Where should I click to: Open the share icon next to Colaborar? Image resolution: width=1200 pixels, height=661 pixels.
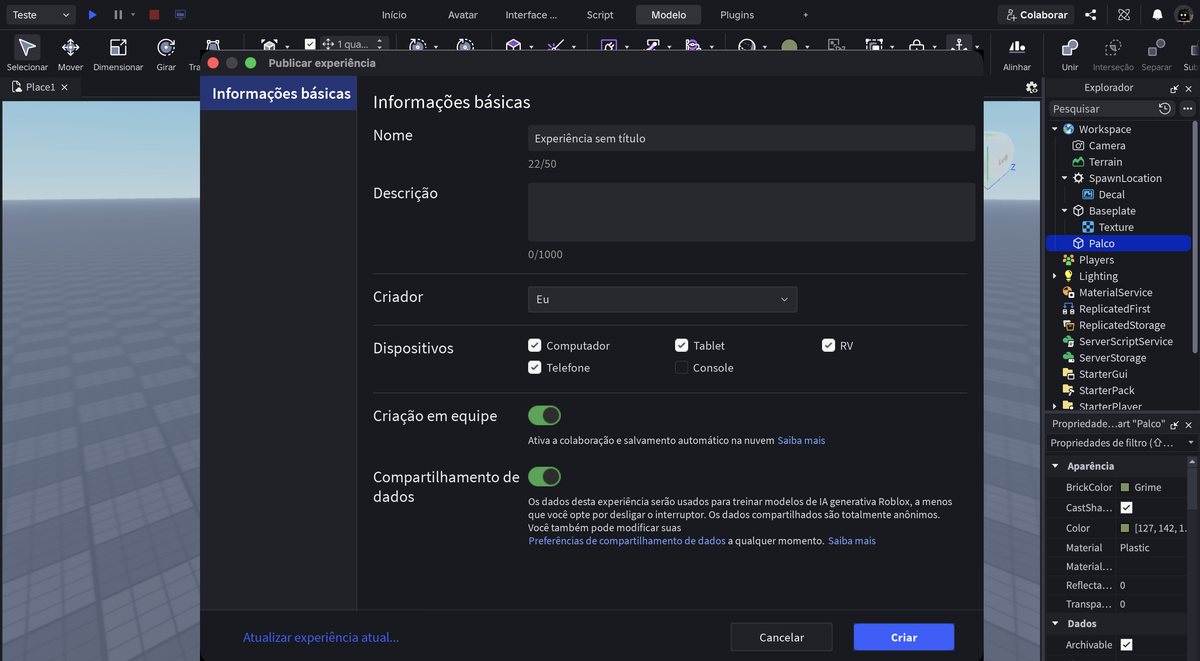[x=1091, y=15]
